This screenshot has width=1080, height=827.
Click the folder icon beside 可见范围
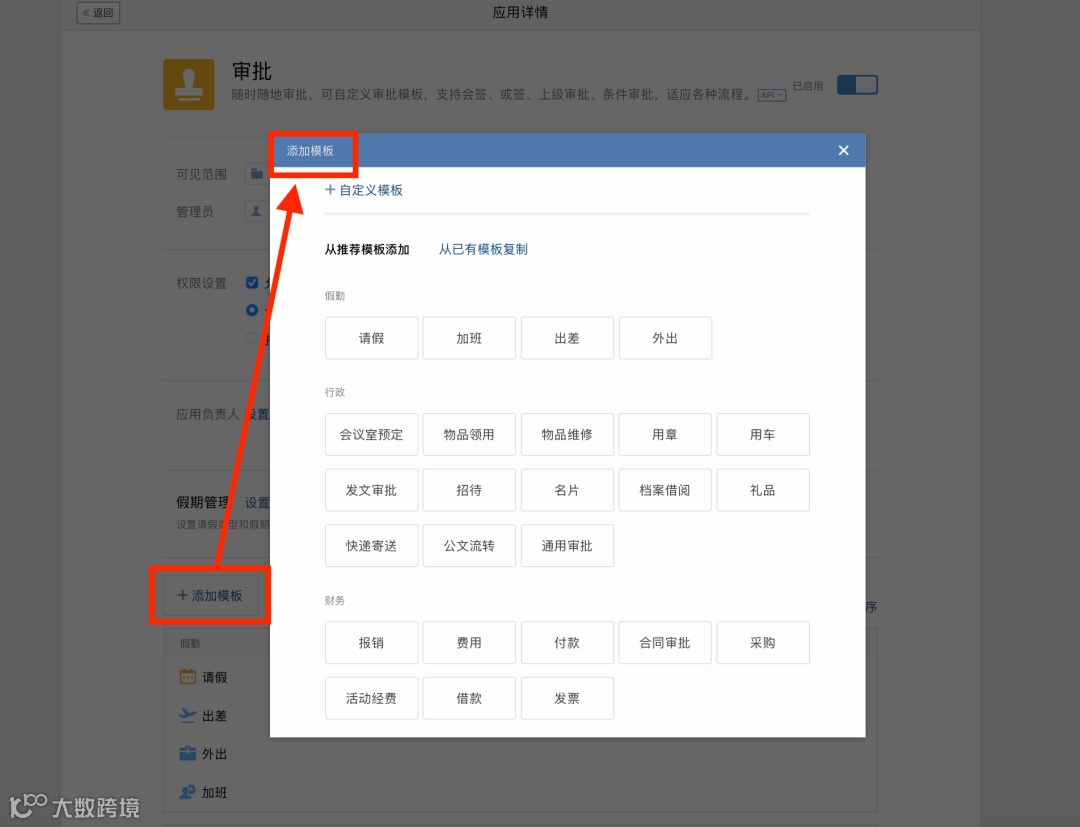tap(257, 174)
